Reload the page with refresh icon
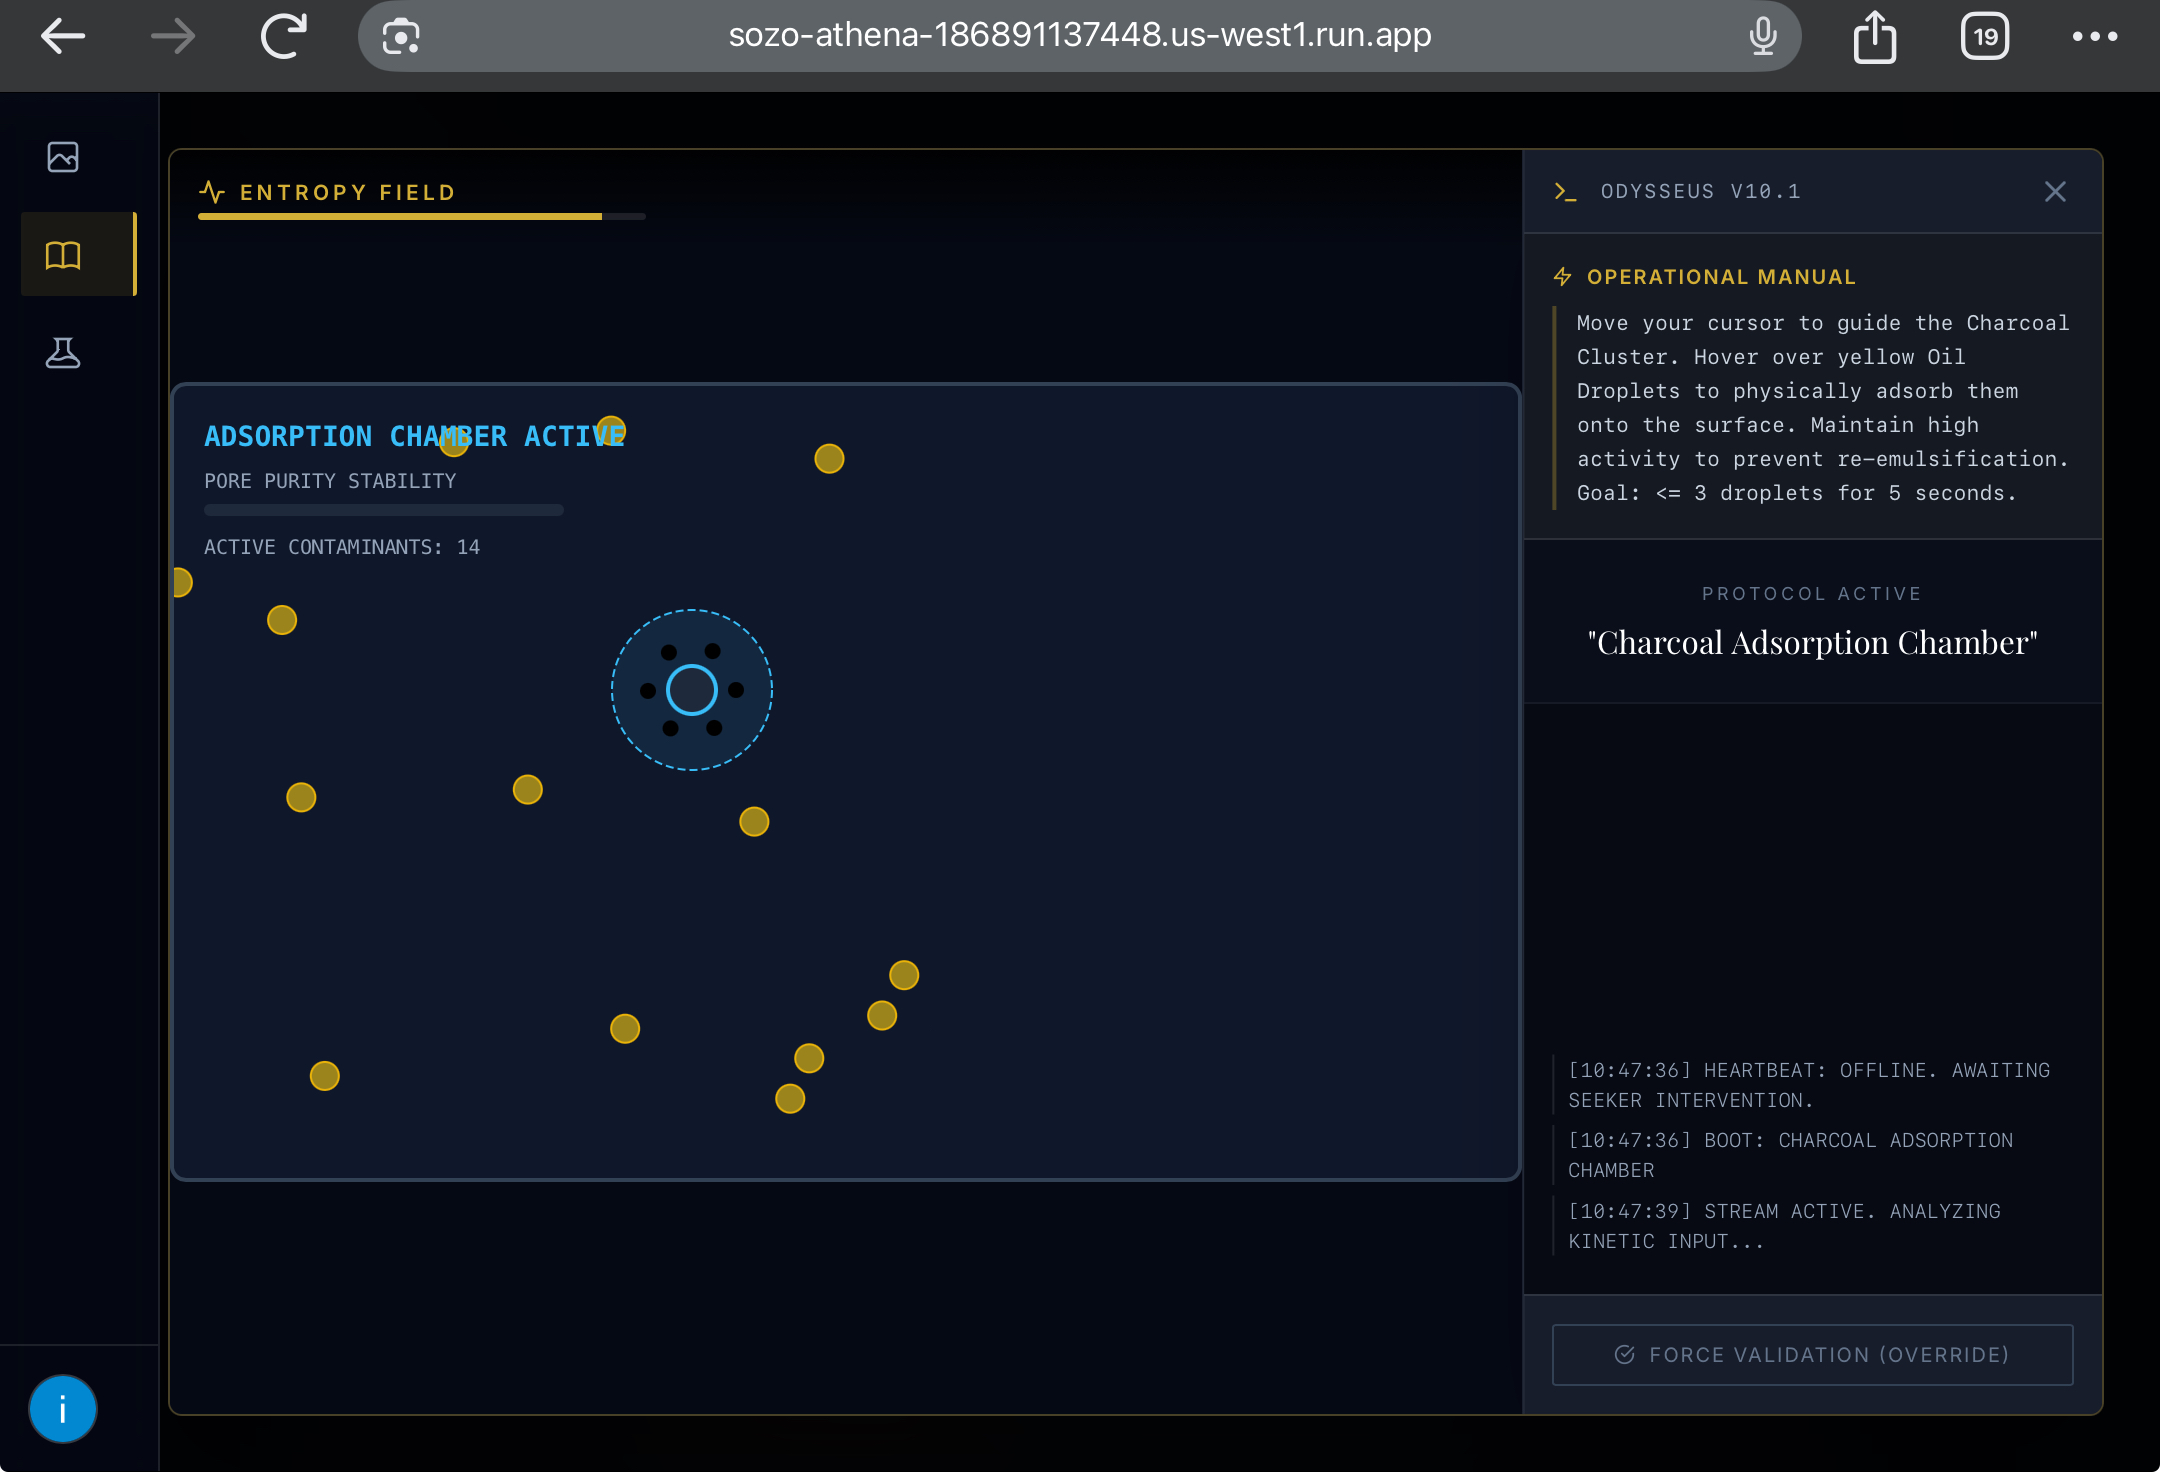2160x1472 pixels. [x=284, y=37]
